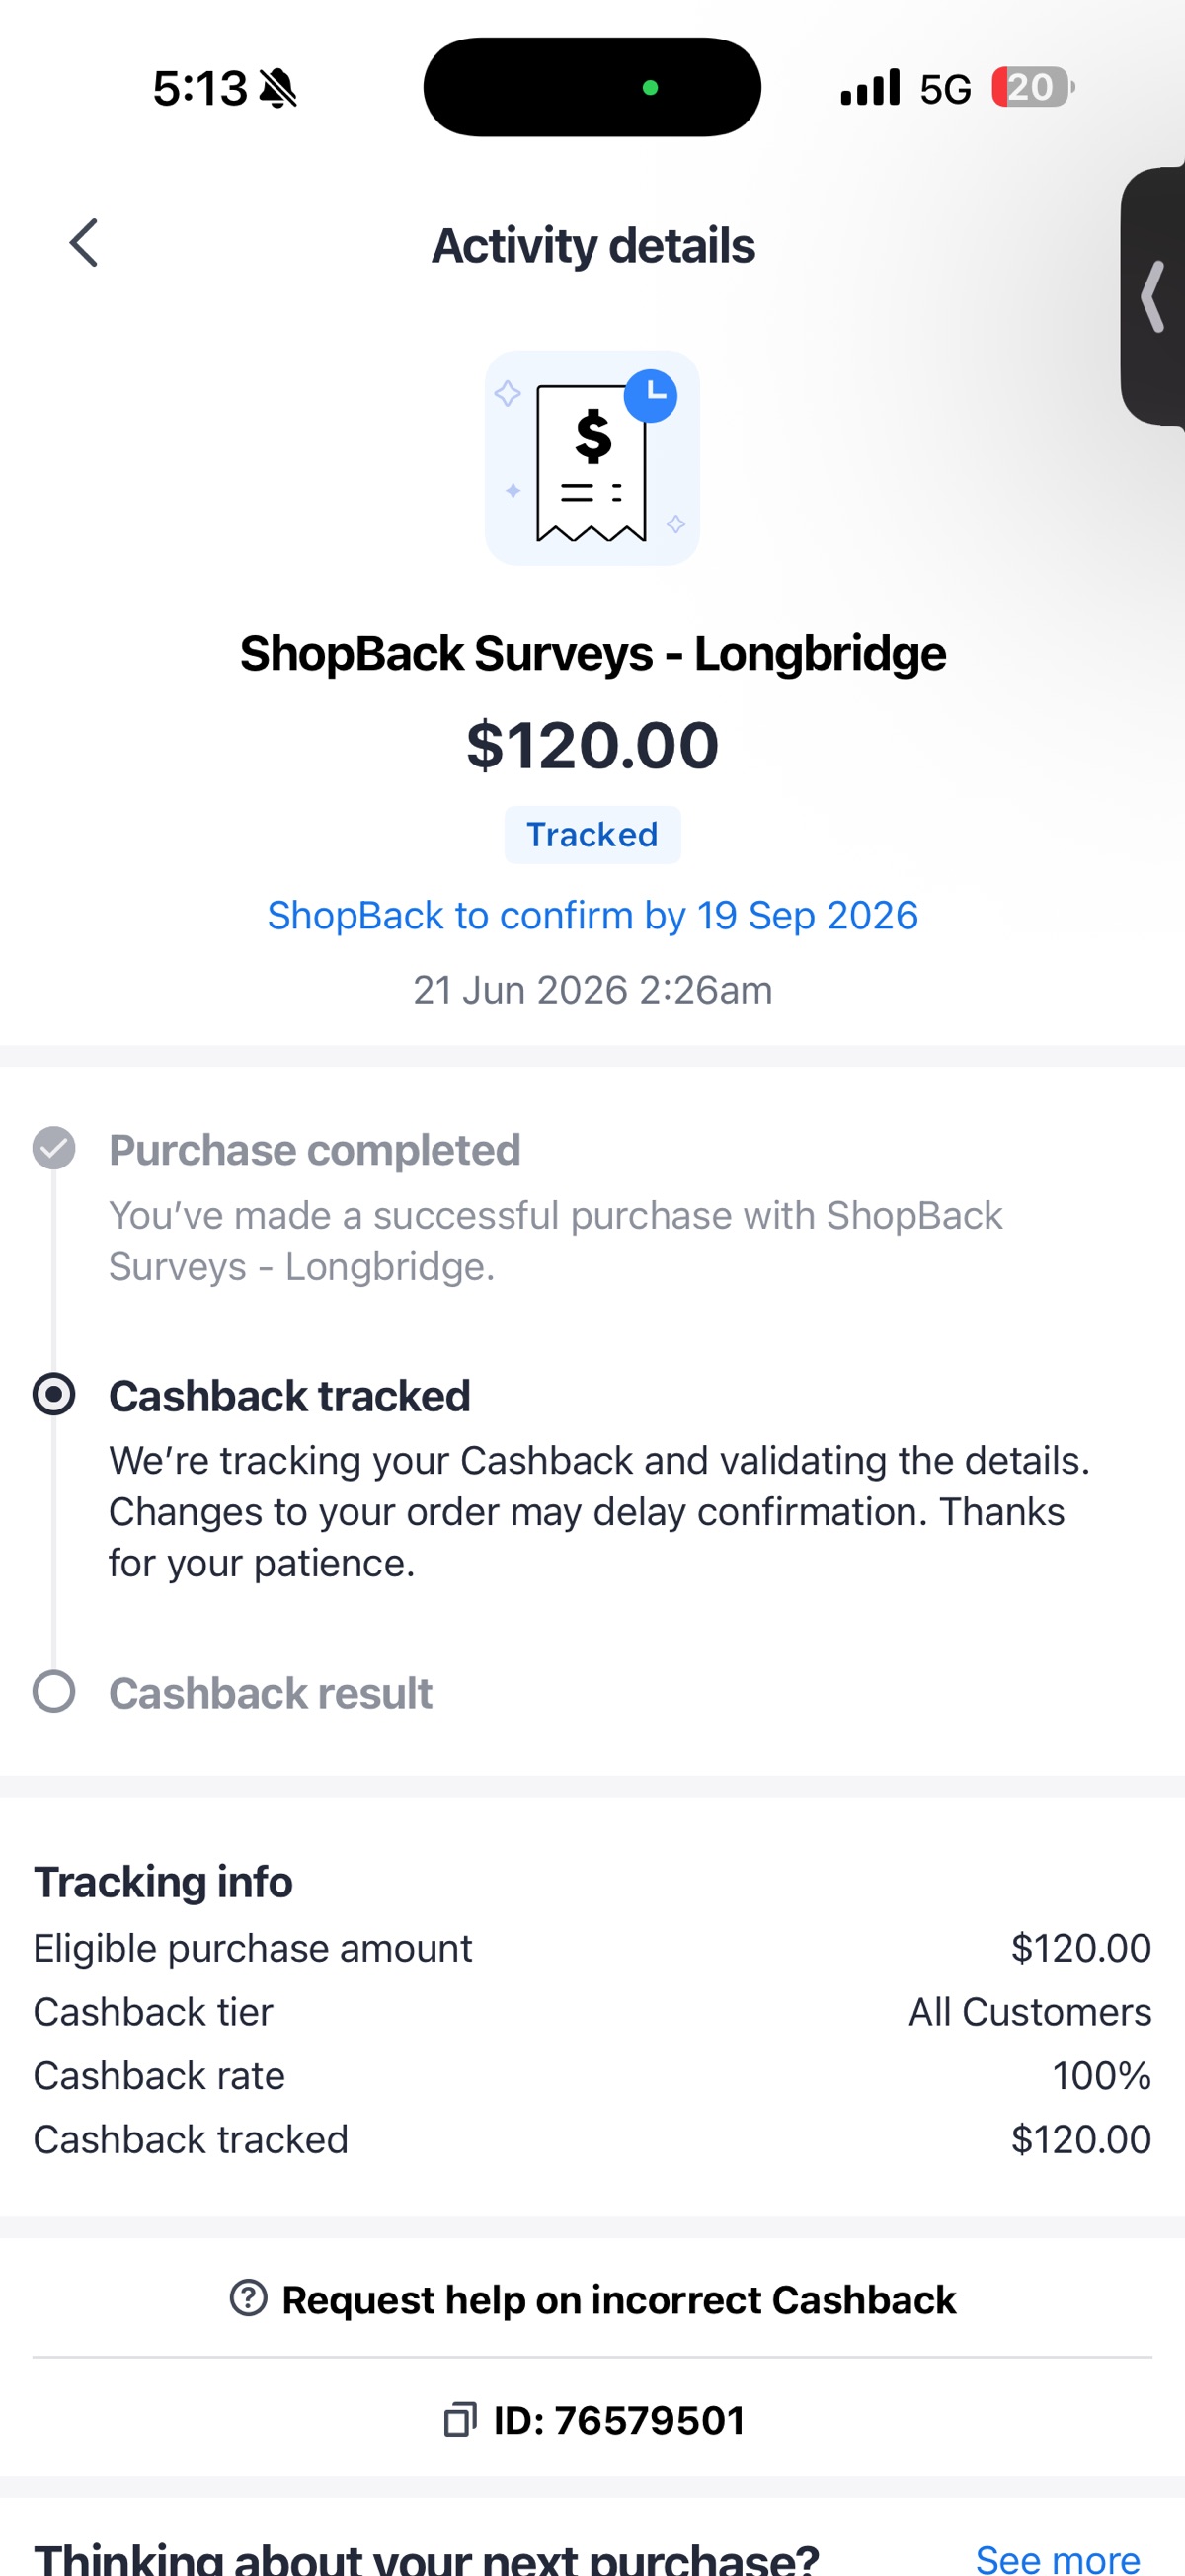Tap the receipt with clock illustration
Image resolution: width=1185 pixels, height=2576 pixels.
tap(592, 458)
